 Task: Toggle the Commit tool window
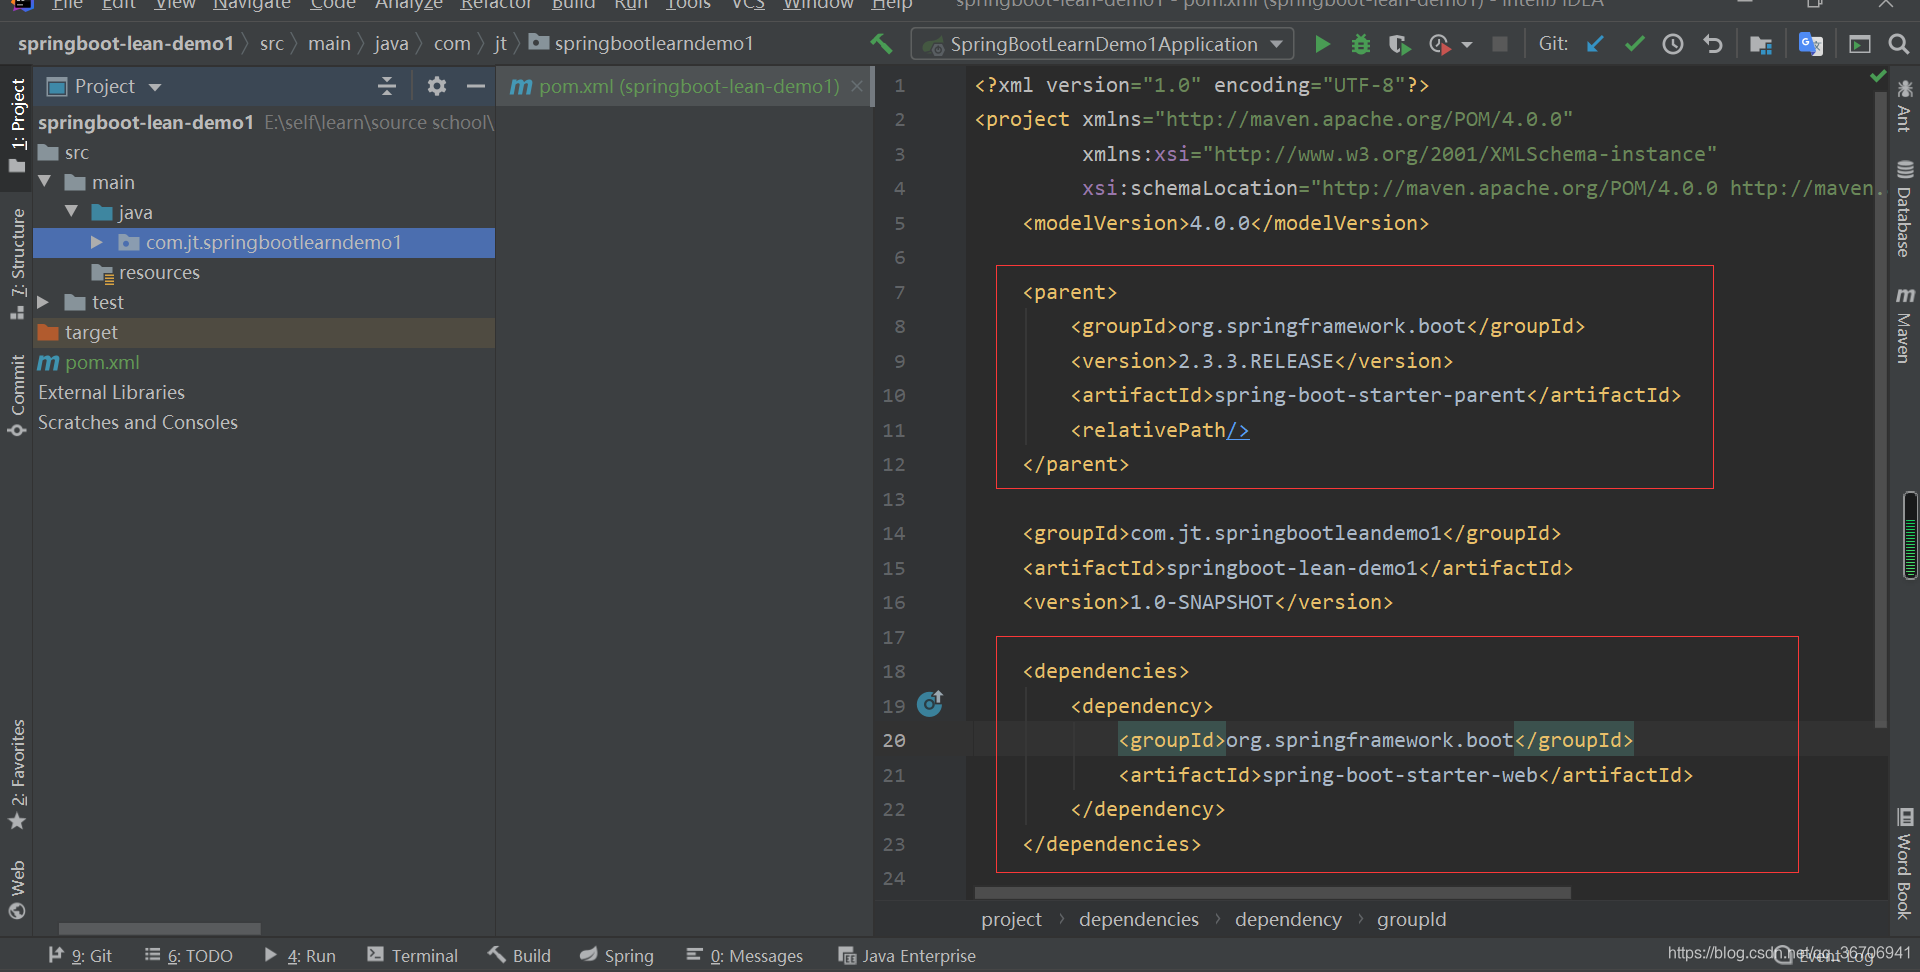(17, 396)
